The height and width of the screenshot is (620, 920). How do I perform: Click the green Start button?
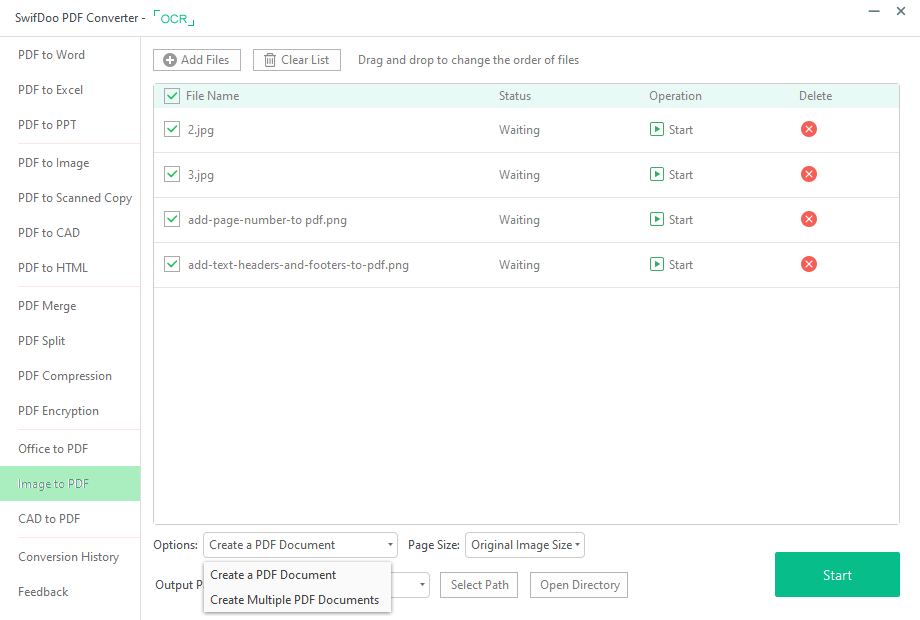point(837,575)
